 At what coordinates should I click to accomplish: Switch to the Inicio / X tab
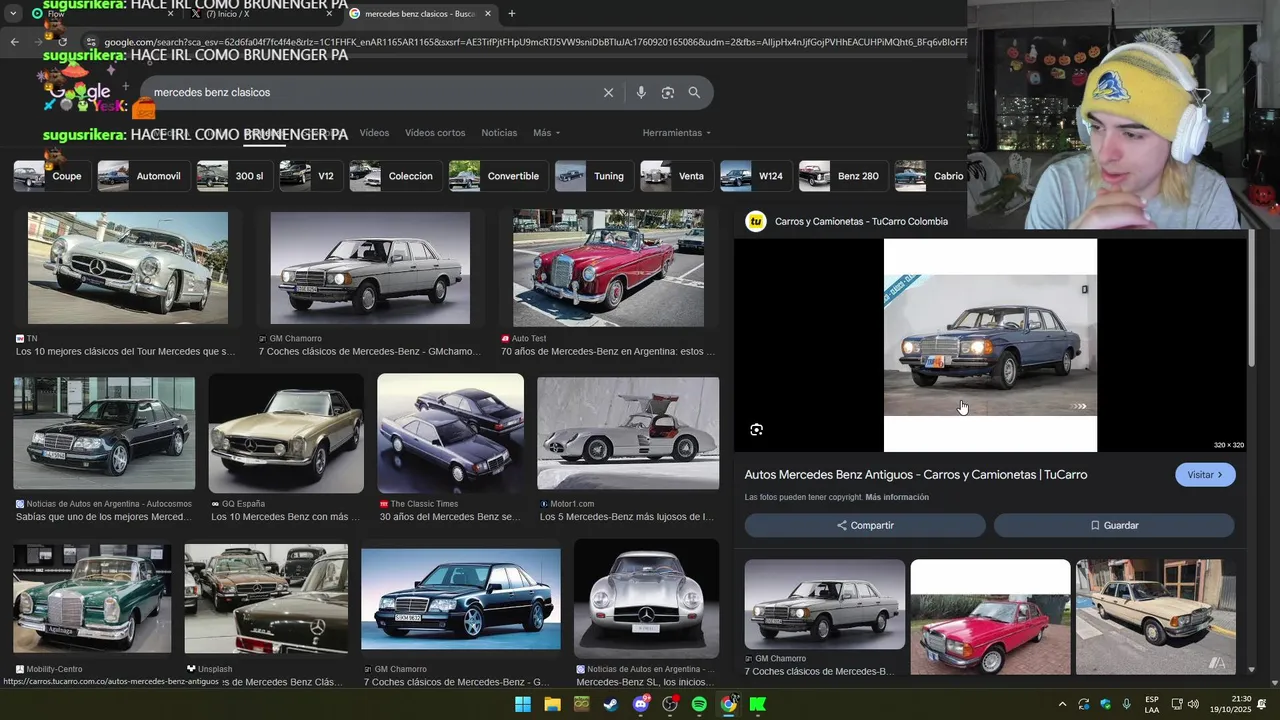(x=255, y=14)
